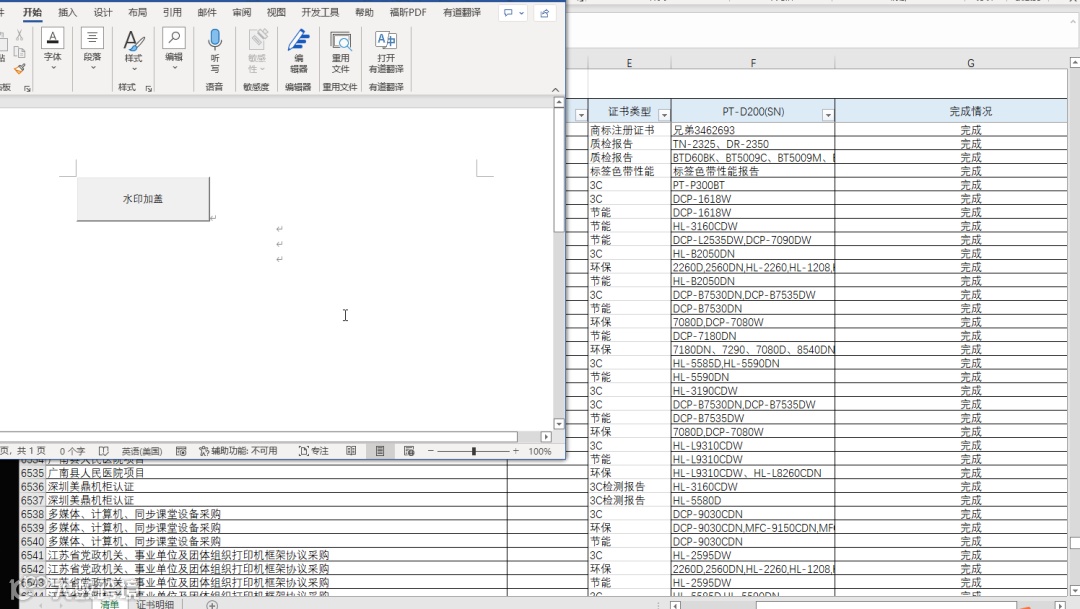Screen dimensions: 1080x609
Task: Click the Share icon in Word title area
Action: click(x=545, y=12)
